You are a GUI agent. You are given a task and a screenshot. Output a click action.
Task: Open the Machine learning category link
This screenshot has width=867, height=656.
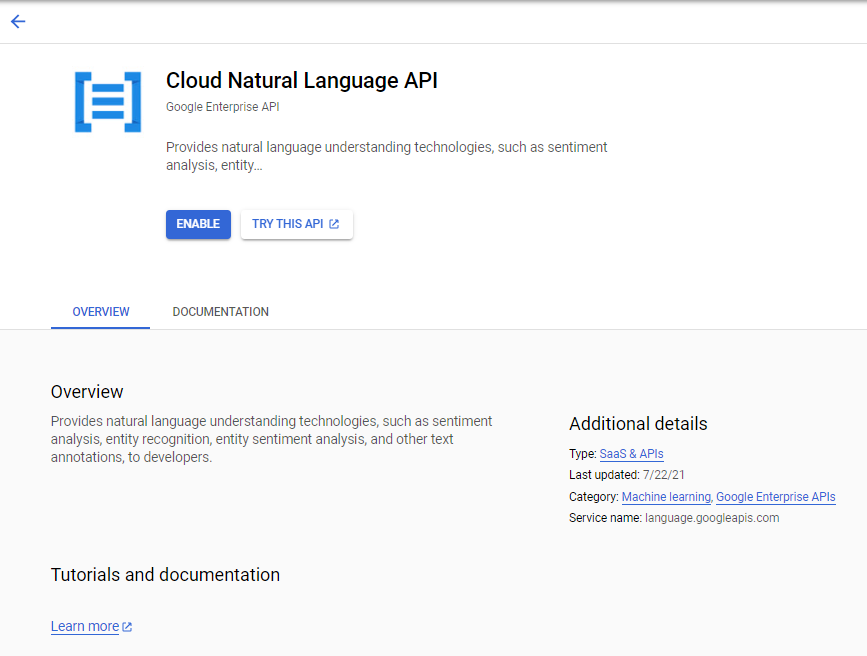pos(666,496)
